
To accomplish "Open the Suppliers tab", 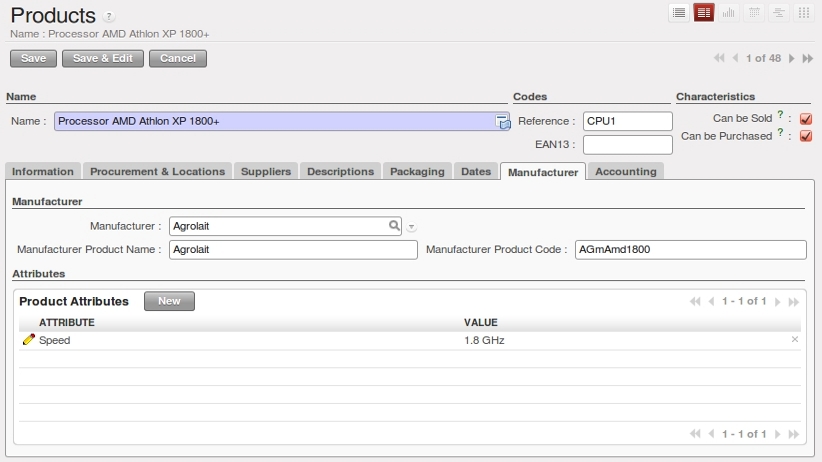I will [266, 171].
